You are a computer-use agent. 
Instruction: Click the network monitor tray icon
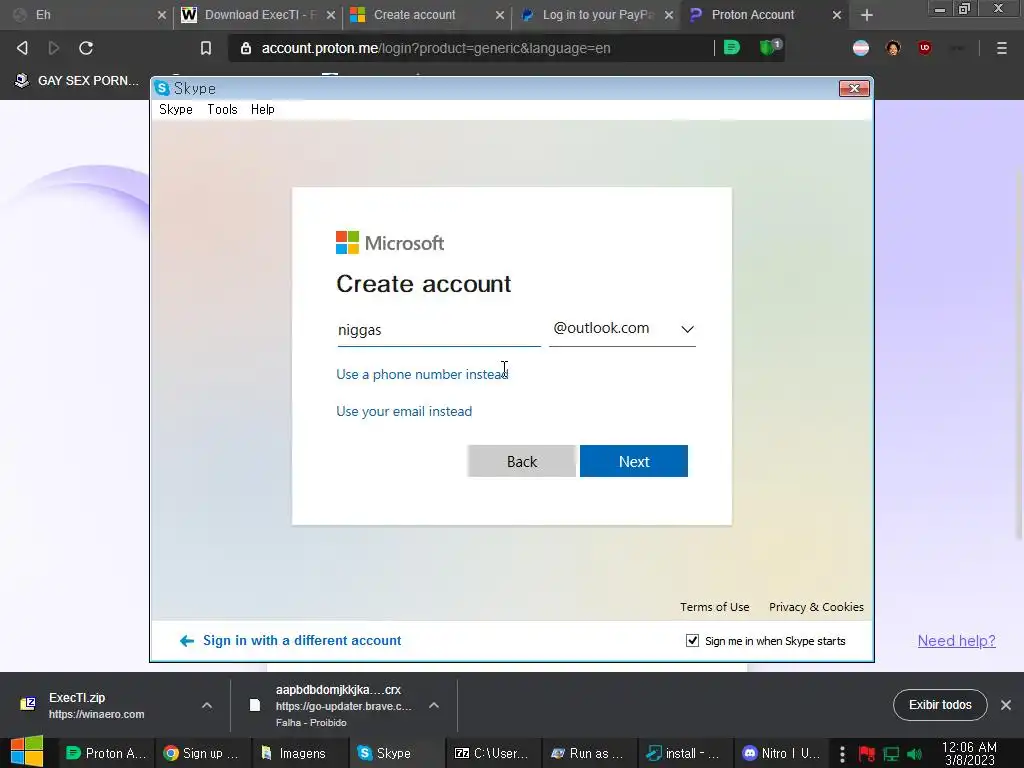[891, 754]
